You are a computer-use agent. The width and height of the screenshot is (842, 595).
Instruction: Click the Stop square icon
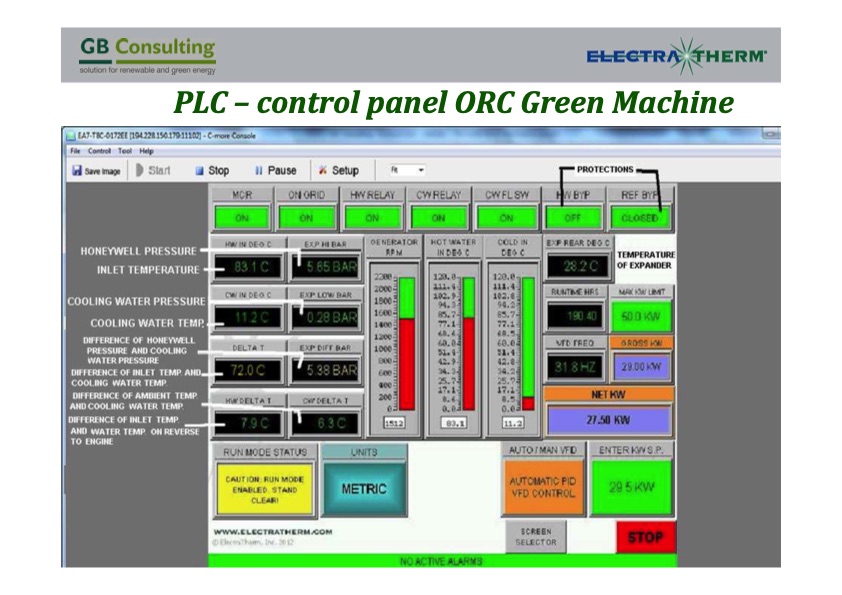pos(199,171)
